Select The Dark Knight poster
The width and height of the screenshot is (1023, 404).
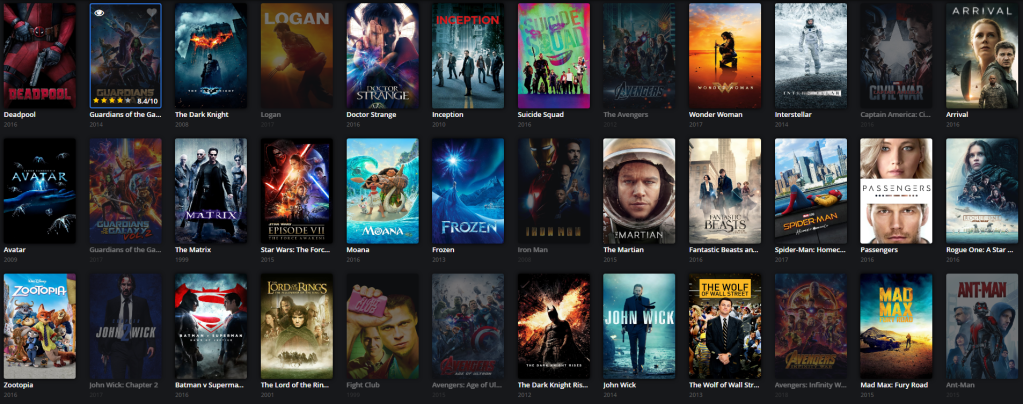click(x=211, y=55)
